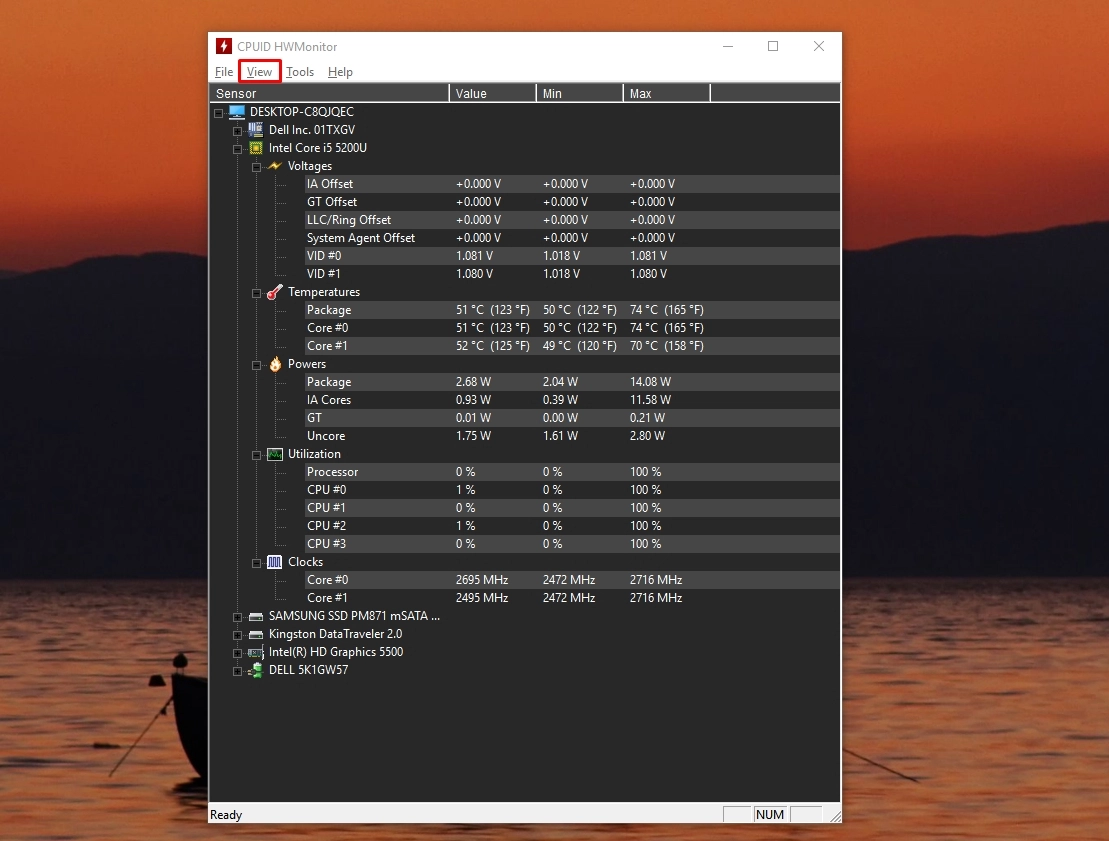This screenshot has width=1109, height=841.
Task: Click the Powers flame icon
Action: (275, 364)
